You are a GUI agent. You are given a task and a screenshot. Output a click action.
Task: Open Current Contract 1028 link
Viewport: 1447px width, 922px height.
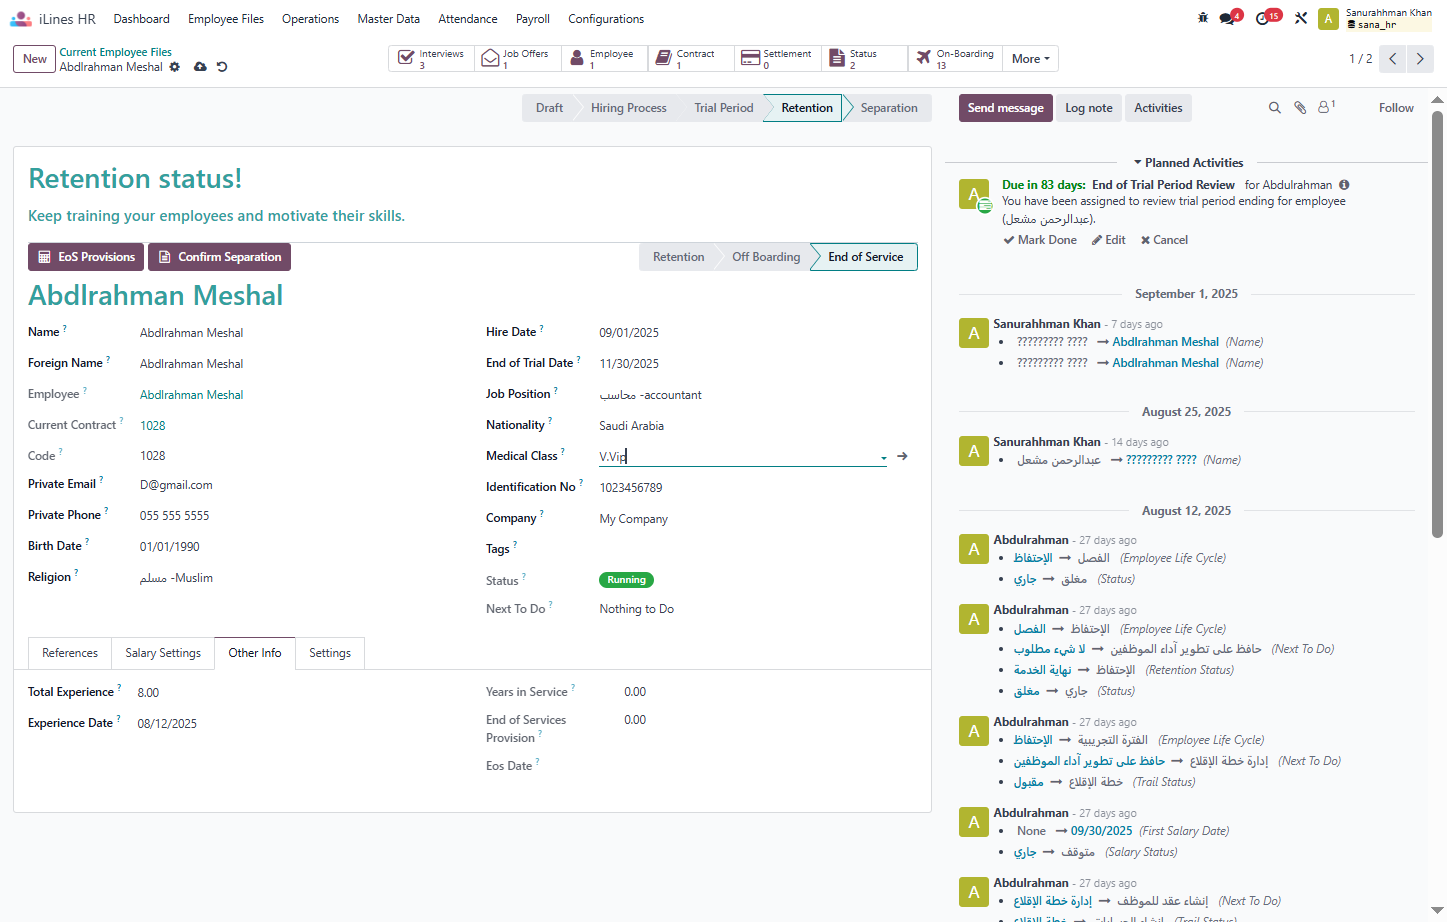(153, 426)
